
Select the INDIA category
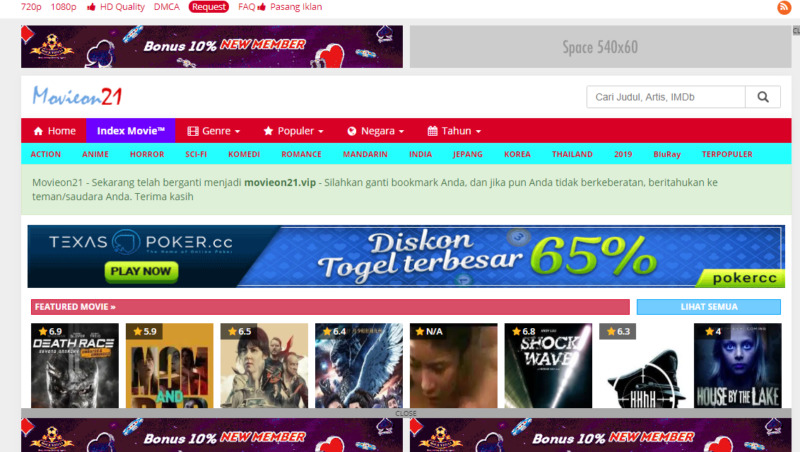pyautogui.click(x=420, y=154)
